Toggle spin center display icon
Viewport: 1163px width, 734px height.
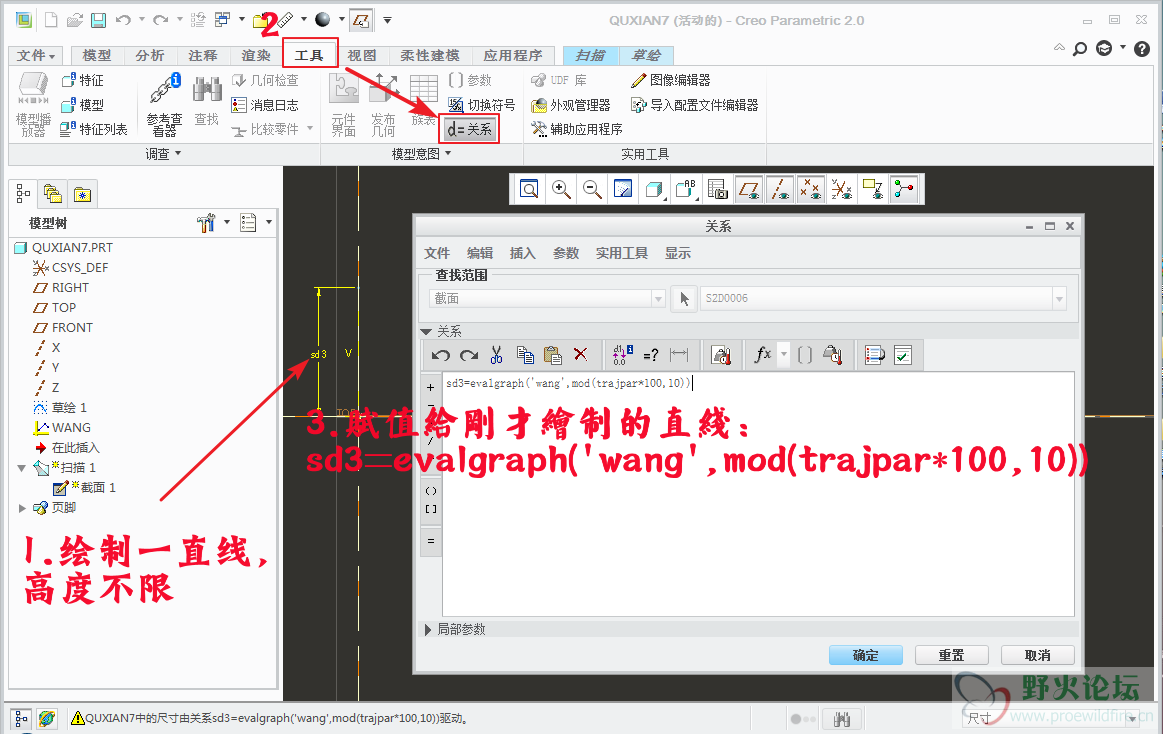pyautogui.click(x=904, y=189)
